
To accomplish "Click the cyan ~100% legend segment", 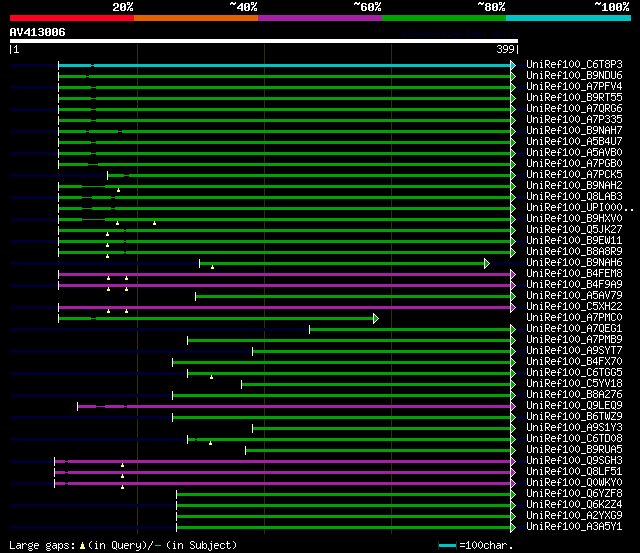I will click(x=568, y=18).
